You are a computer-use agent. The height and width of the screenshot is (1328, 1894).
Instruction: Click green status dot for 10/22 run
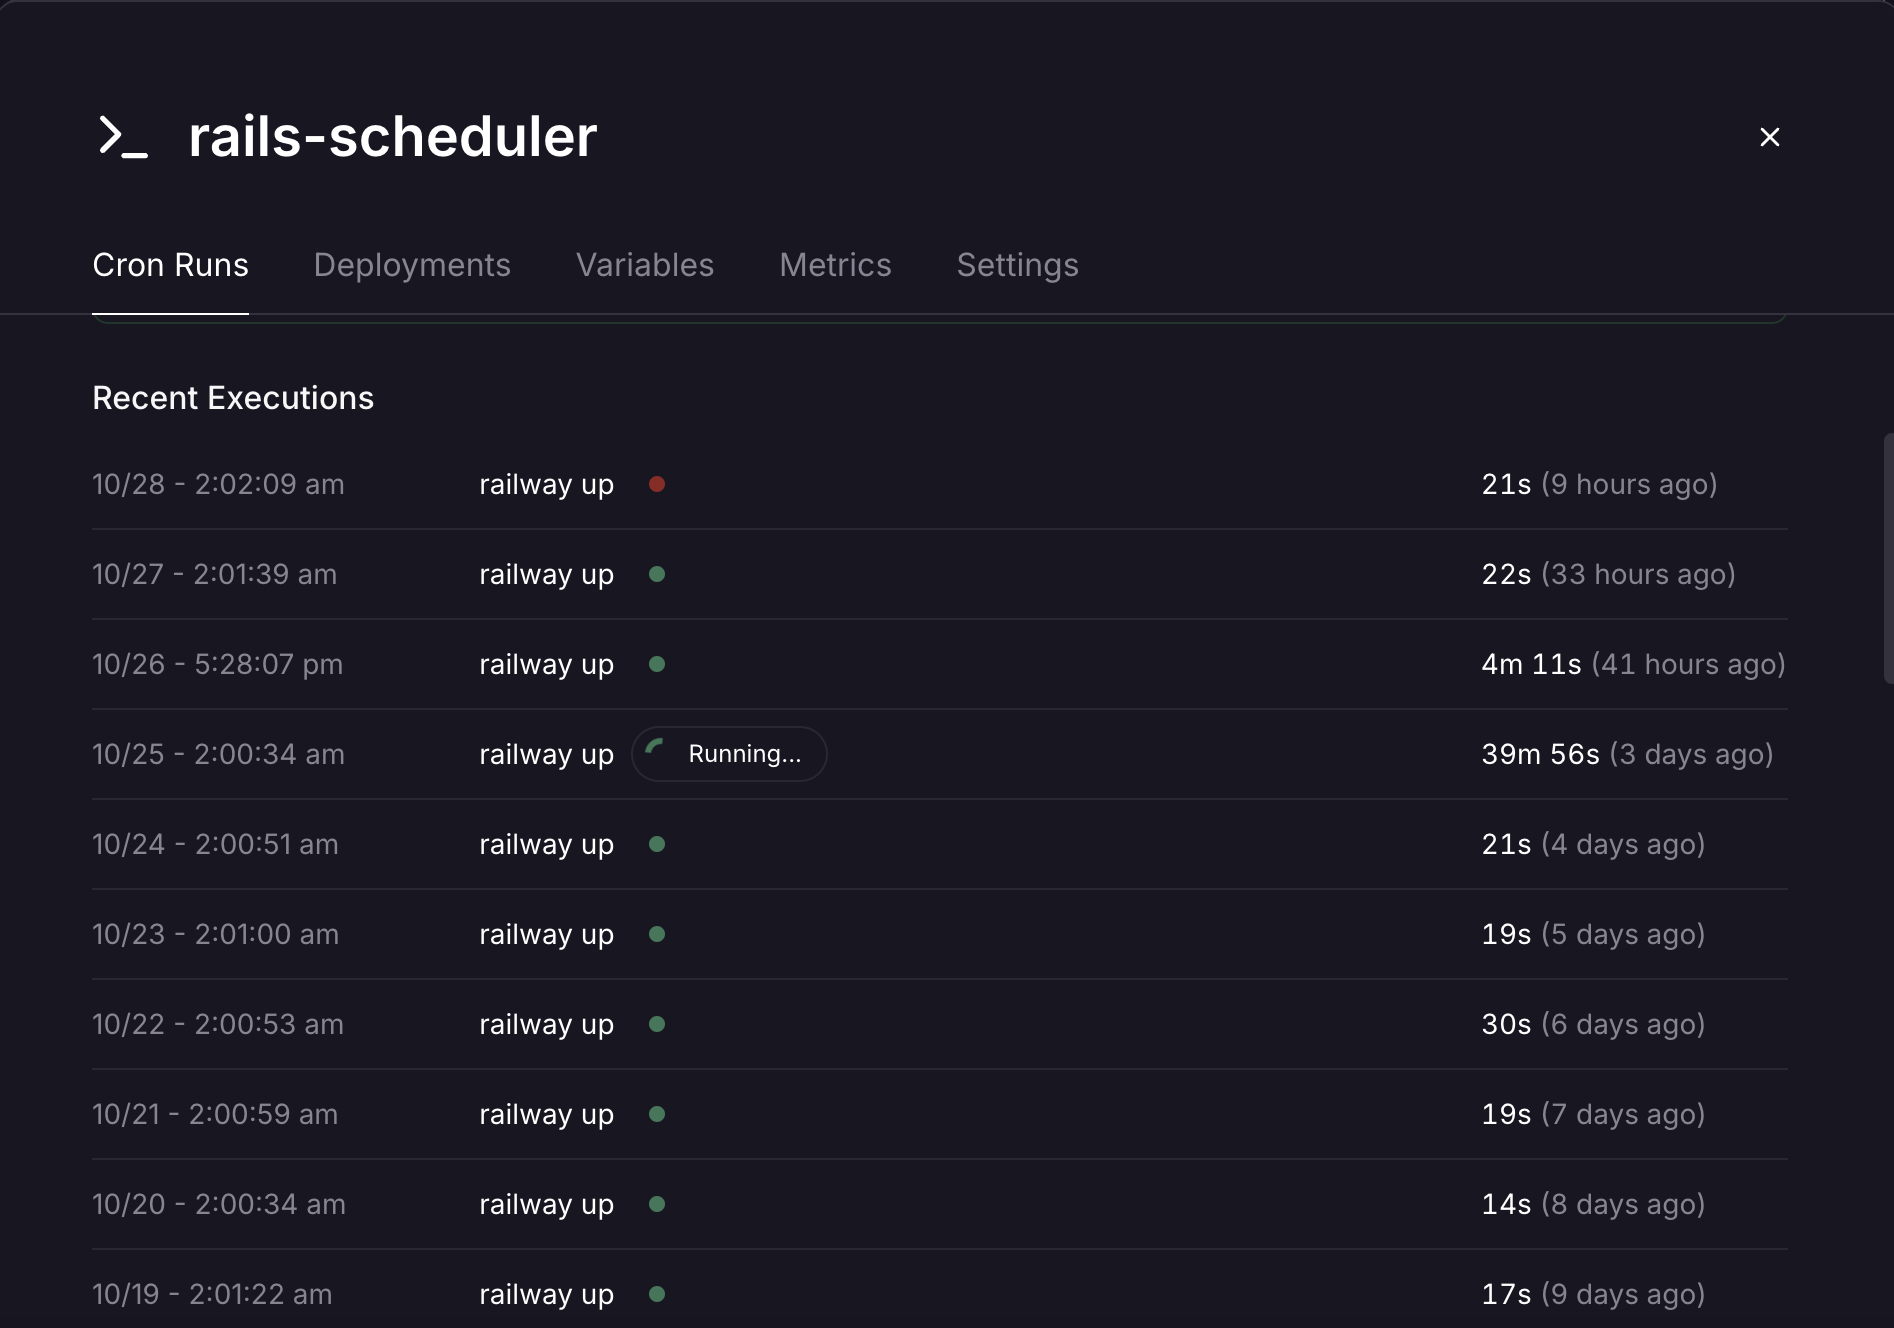(657, 1025)
